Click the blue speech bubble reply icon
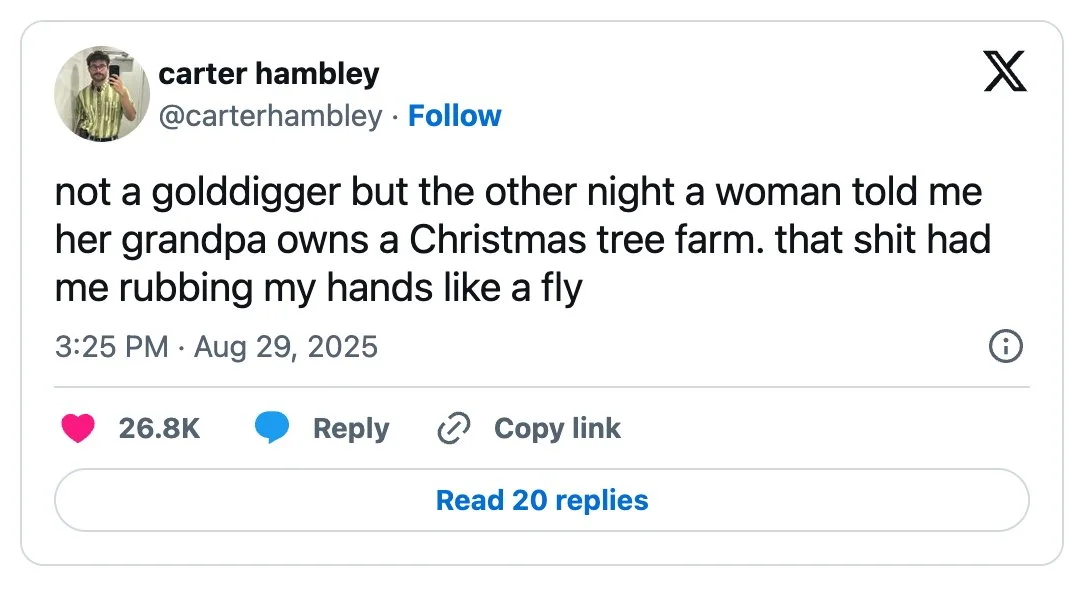The height and width of the screenshot is (597, 1091). [x=271, y=427]
